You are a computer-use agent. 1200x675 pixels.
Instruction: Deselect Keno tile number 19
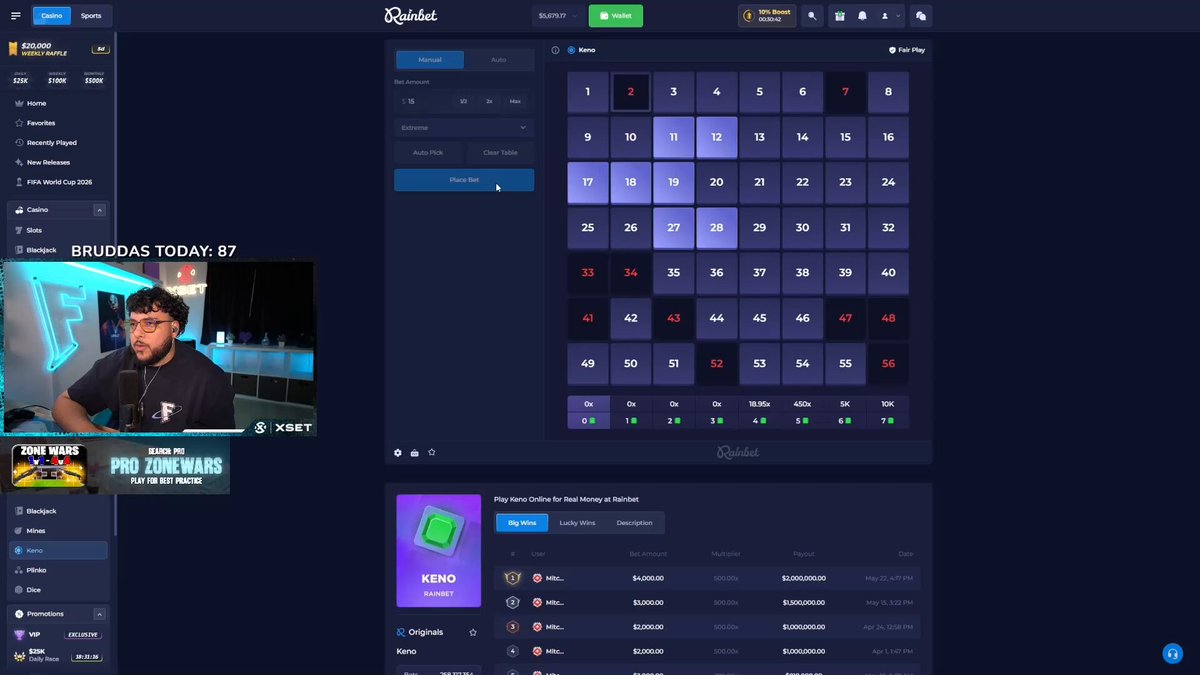click(674, 183)
